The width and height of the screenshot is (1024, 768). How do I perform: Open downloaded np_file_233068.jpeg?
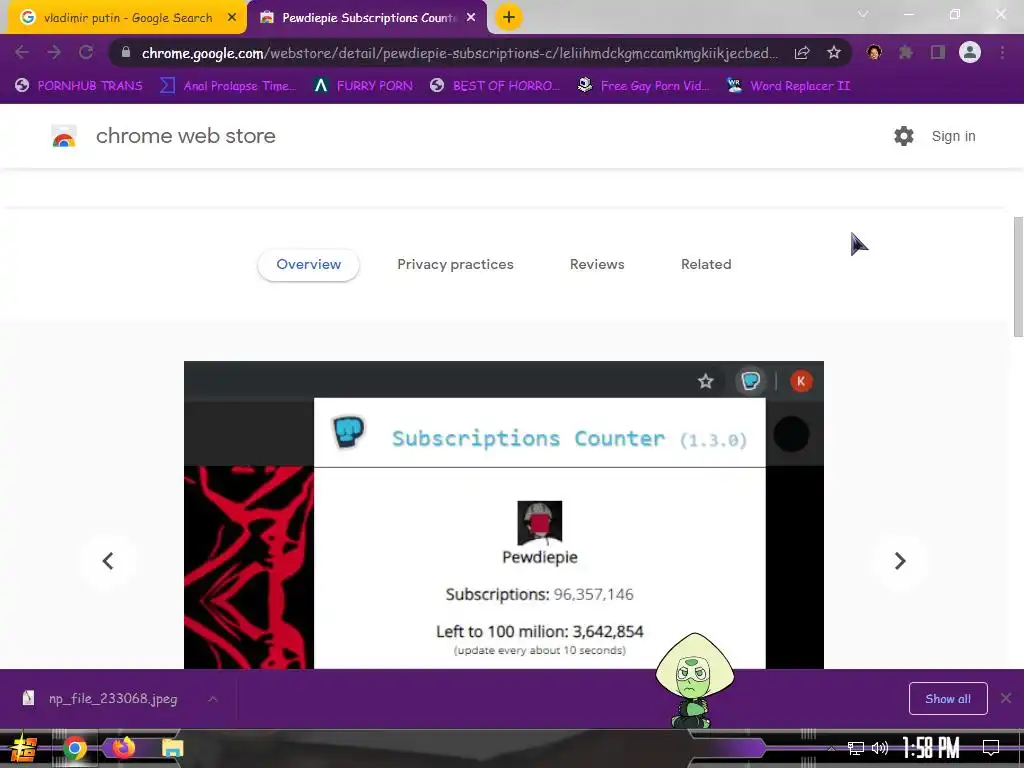(x=112, y=699)
